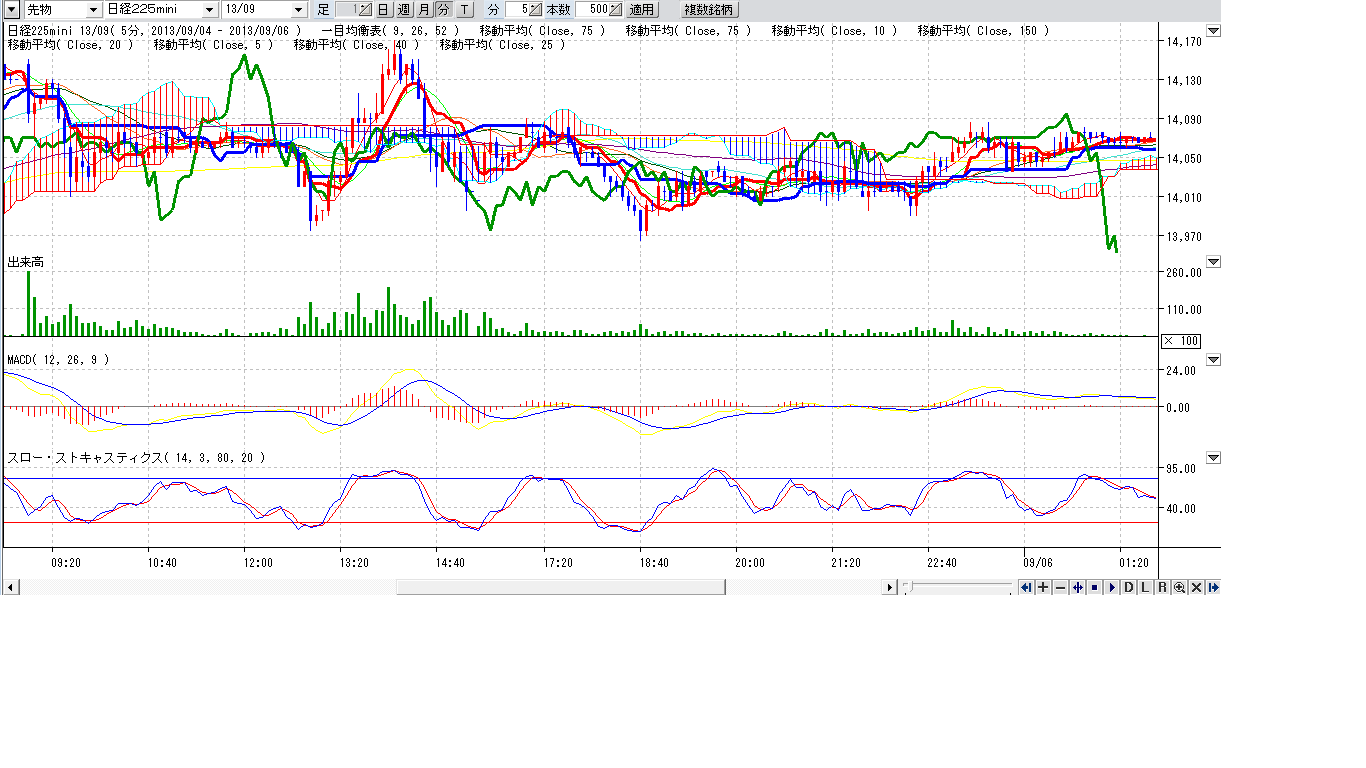The height and width of the screenshot is (768, 1366).
Task: Jump to the chart's first bar
Action: tap(1026, 587)
